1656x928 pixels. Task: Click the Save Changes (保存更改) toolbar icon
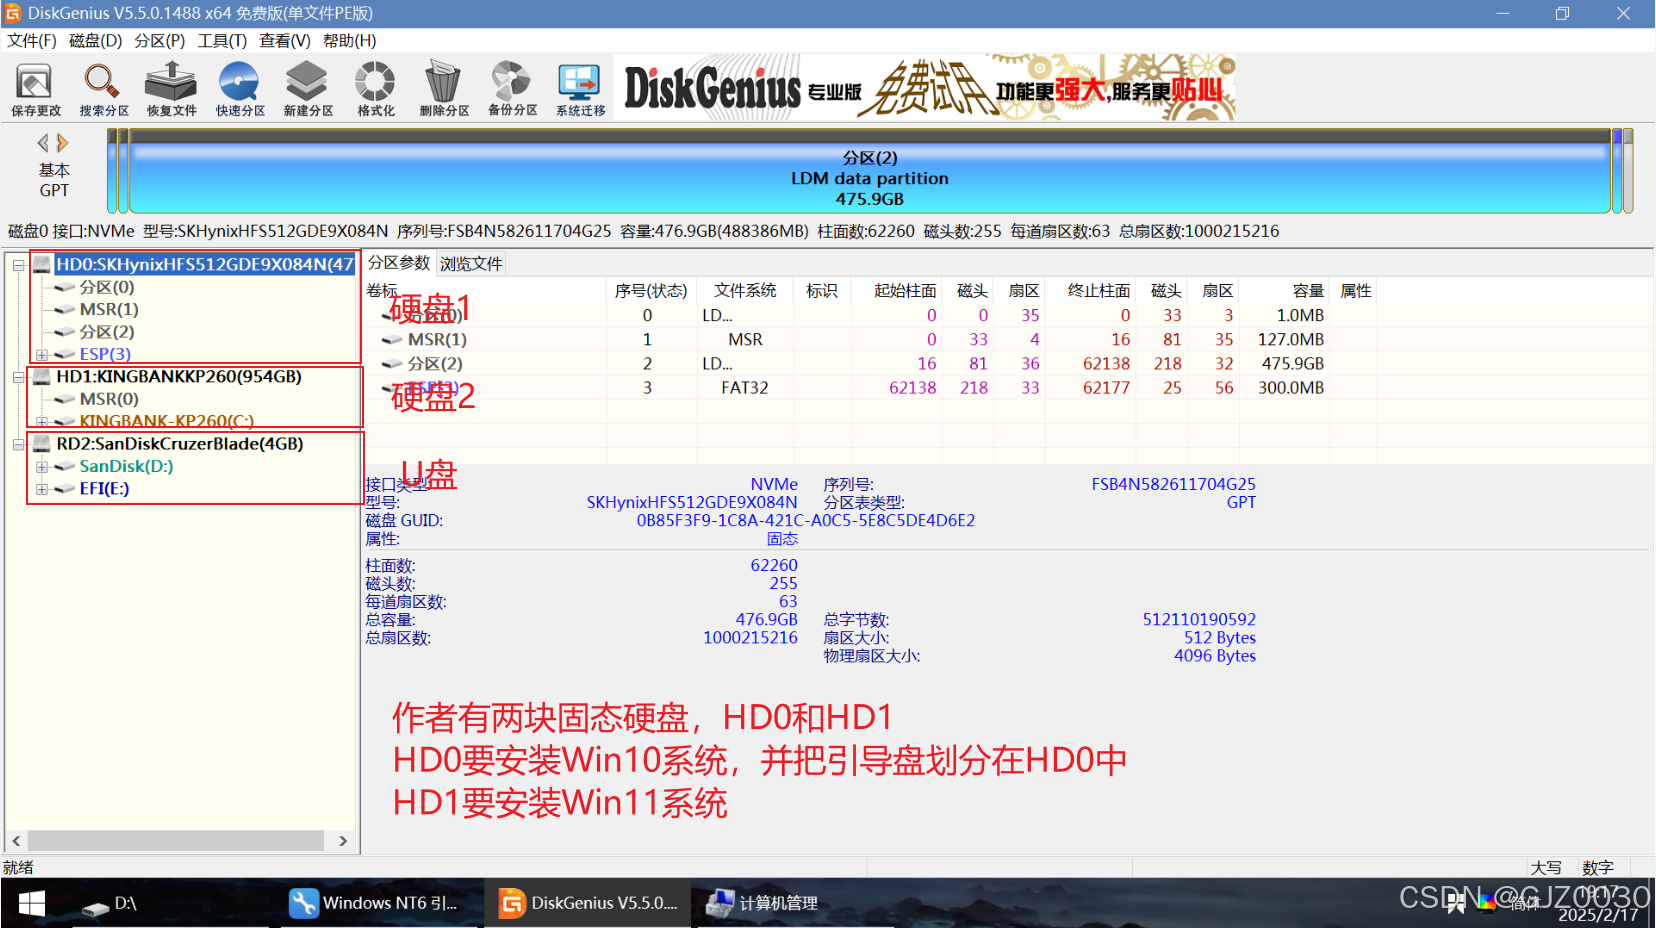(x=35, y=89)
